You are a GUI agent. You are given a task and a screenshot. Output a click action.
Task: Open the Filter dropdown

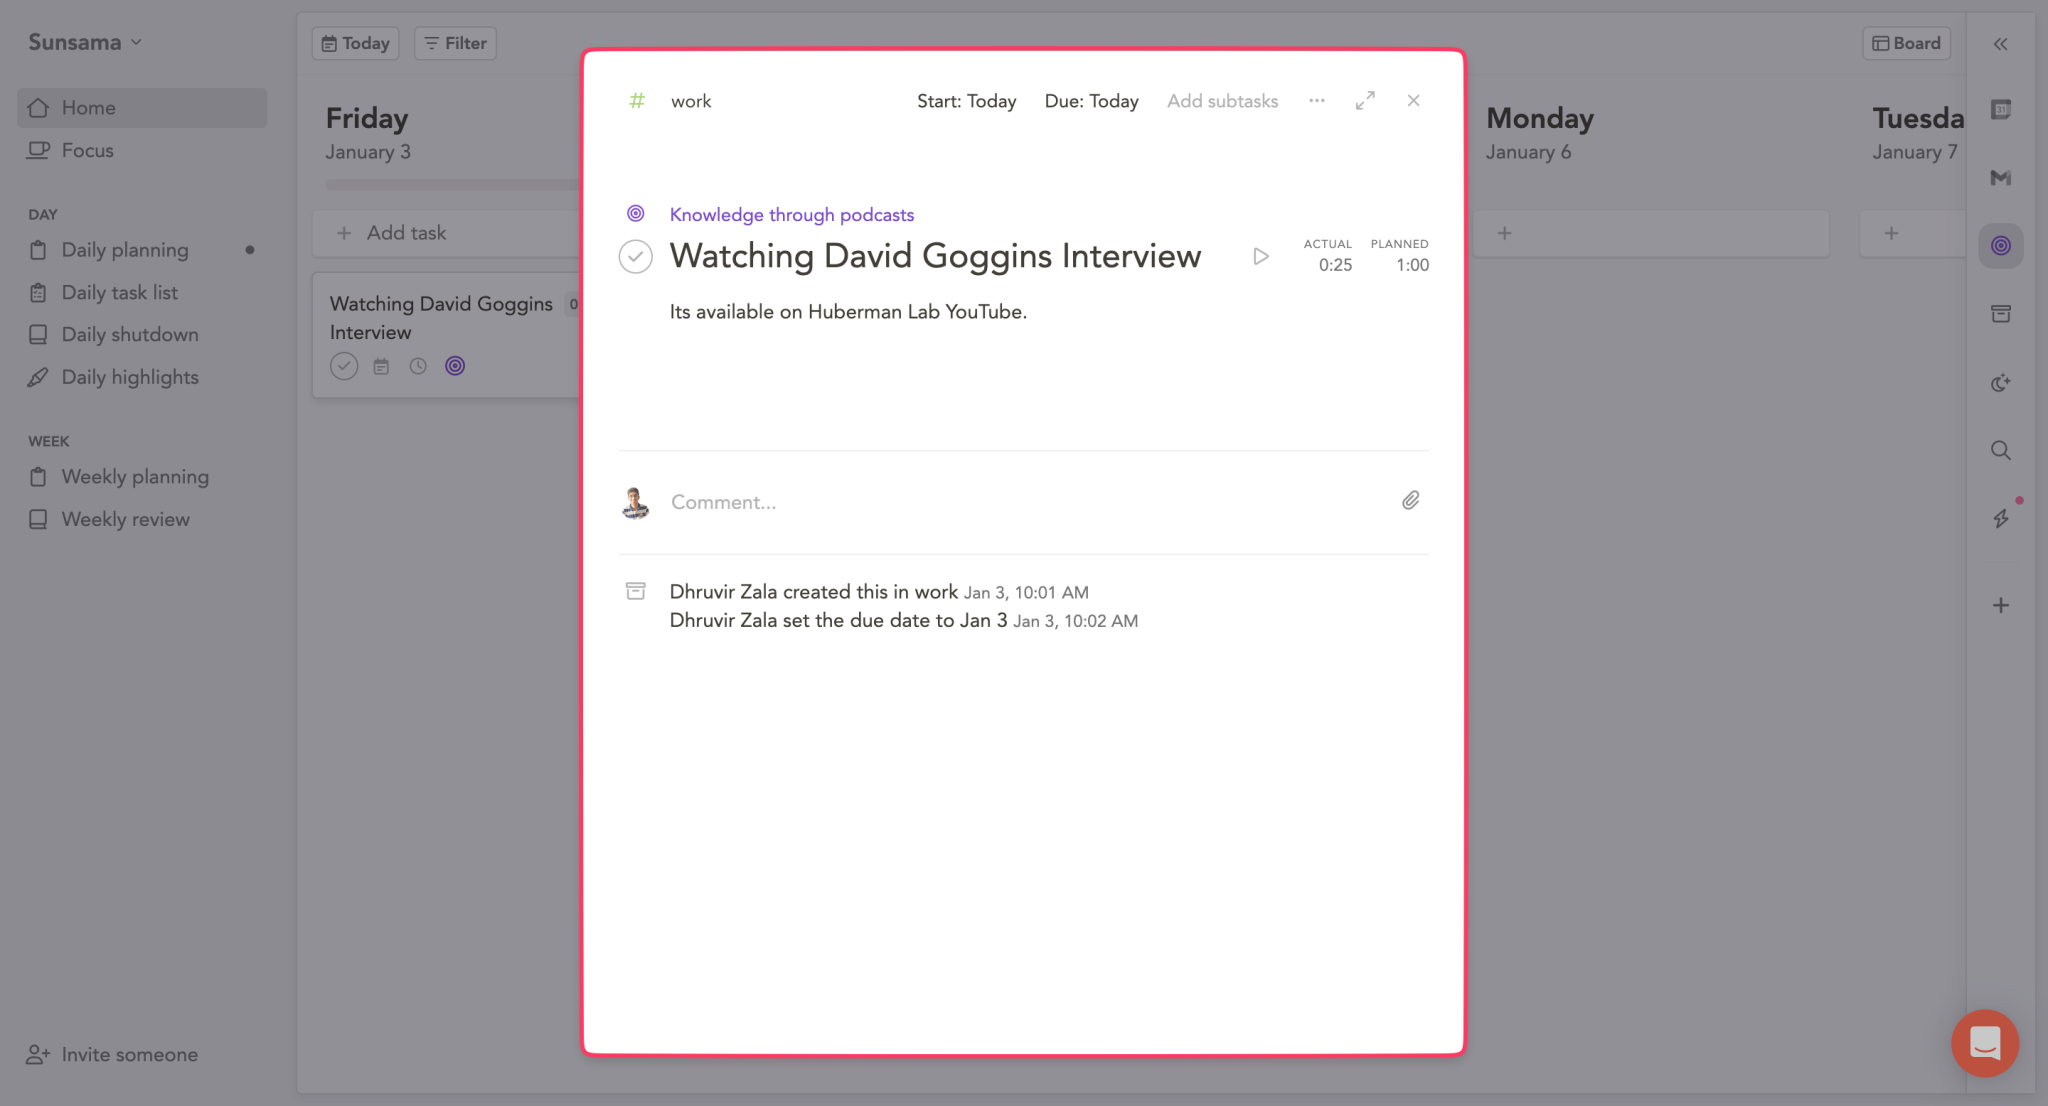(455, 43)
